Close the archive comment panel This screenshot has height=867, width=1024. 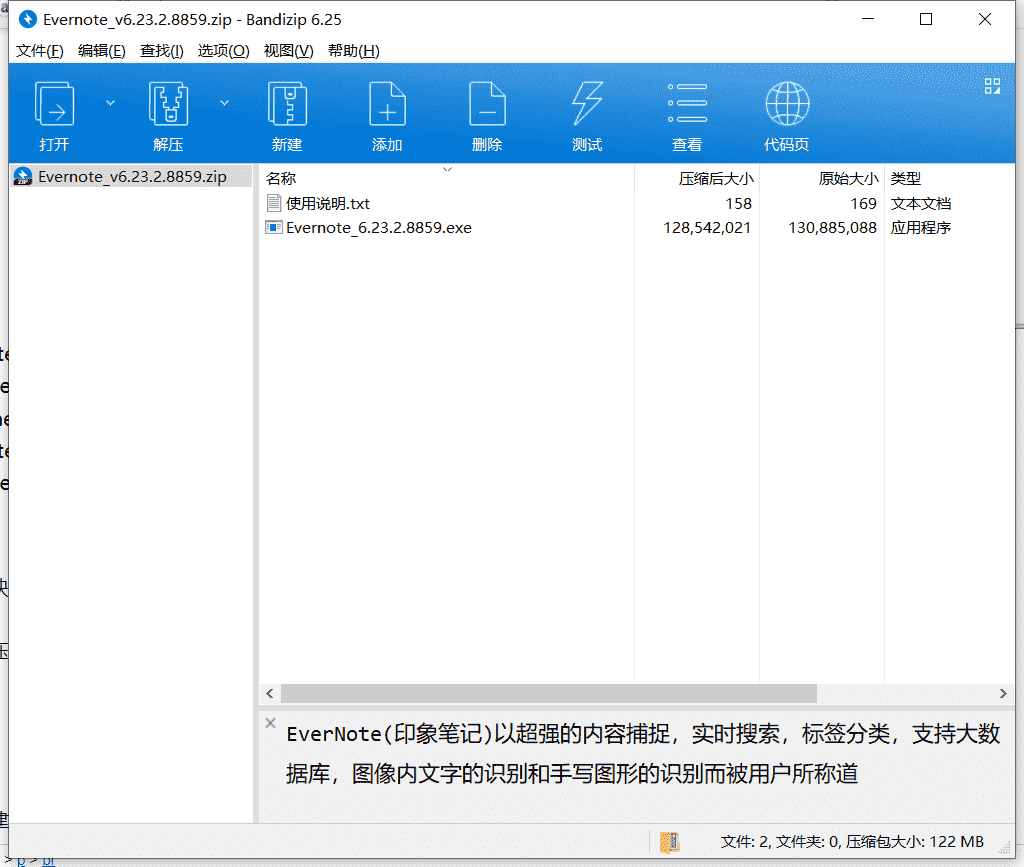pos(270,723)
